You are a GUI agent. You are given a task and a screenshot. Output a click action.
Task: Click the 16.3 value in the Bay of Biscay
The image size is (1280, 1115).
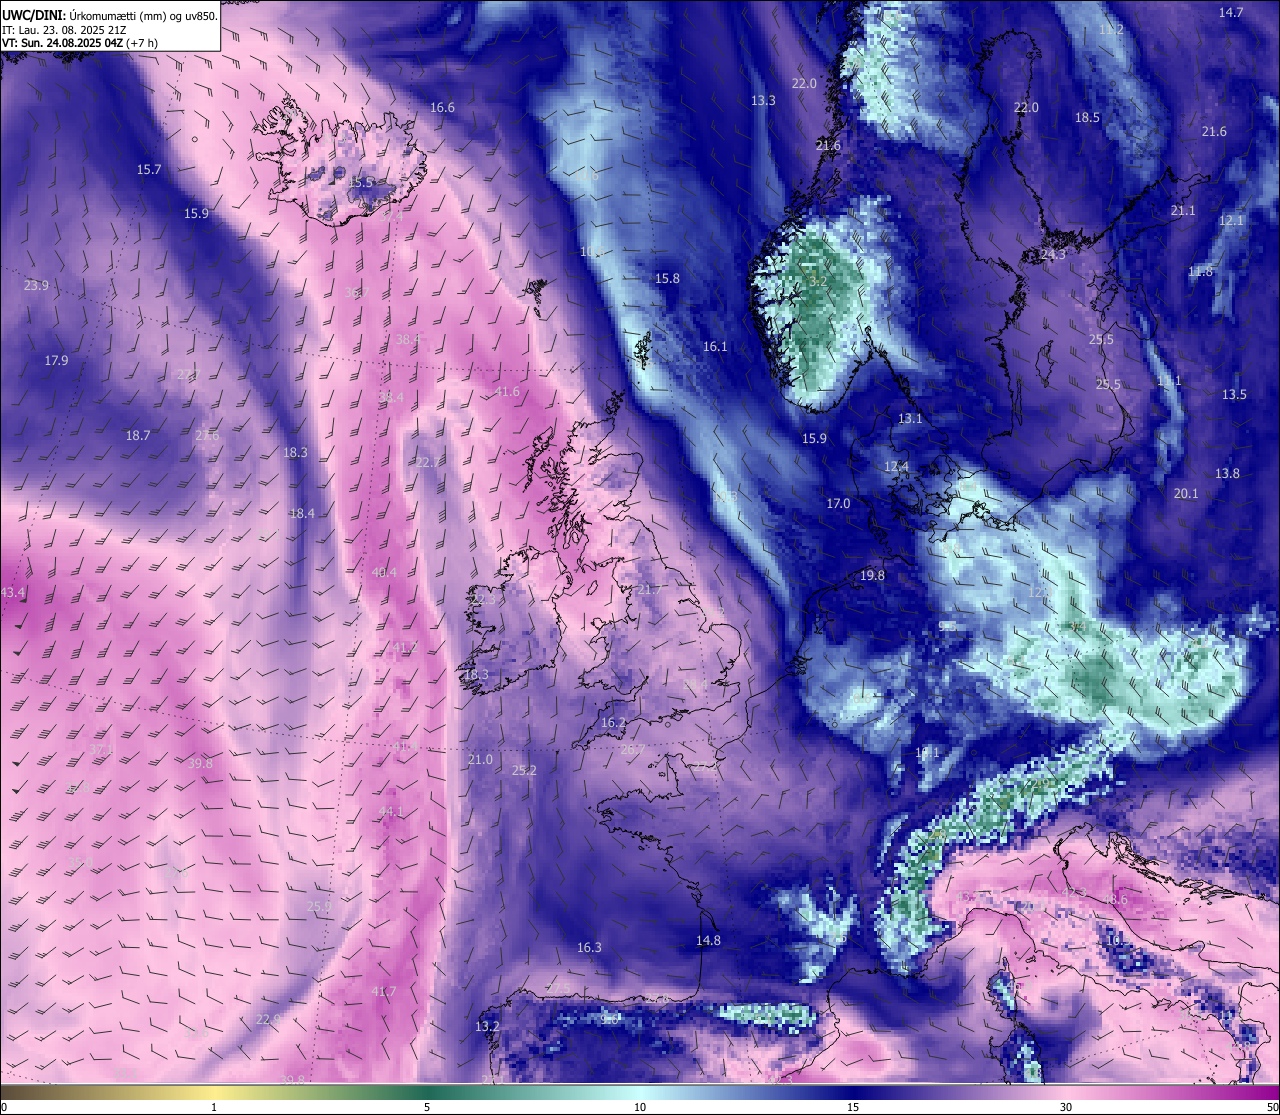click(589, 948)
